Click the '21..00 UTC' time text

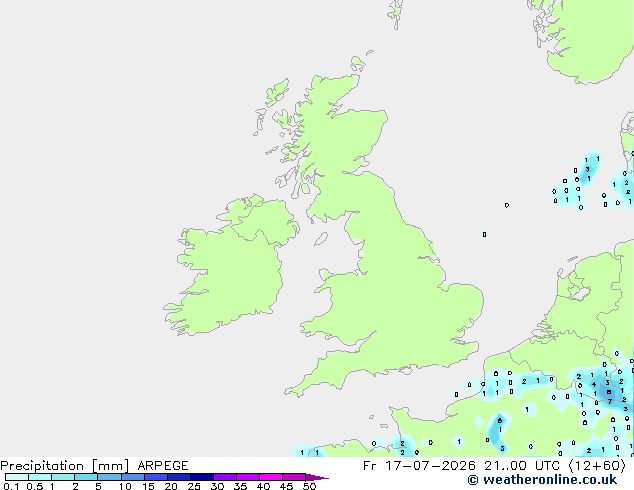522,466
